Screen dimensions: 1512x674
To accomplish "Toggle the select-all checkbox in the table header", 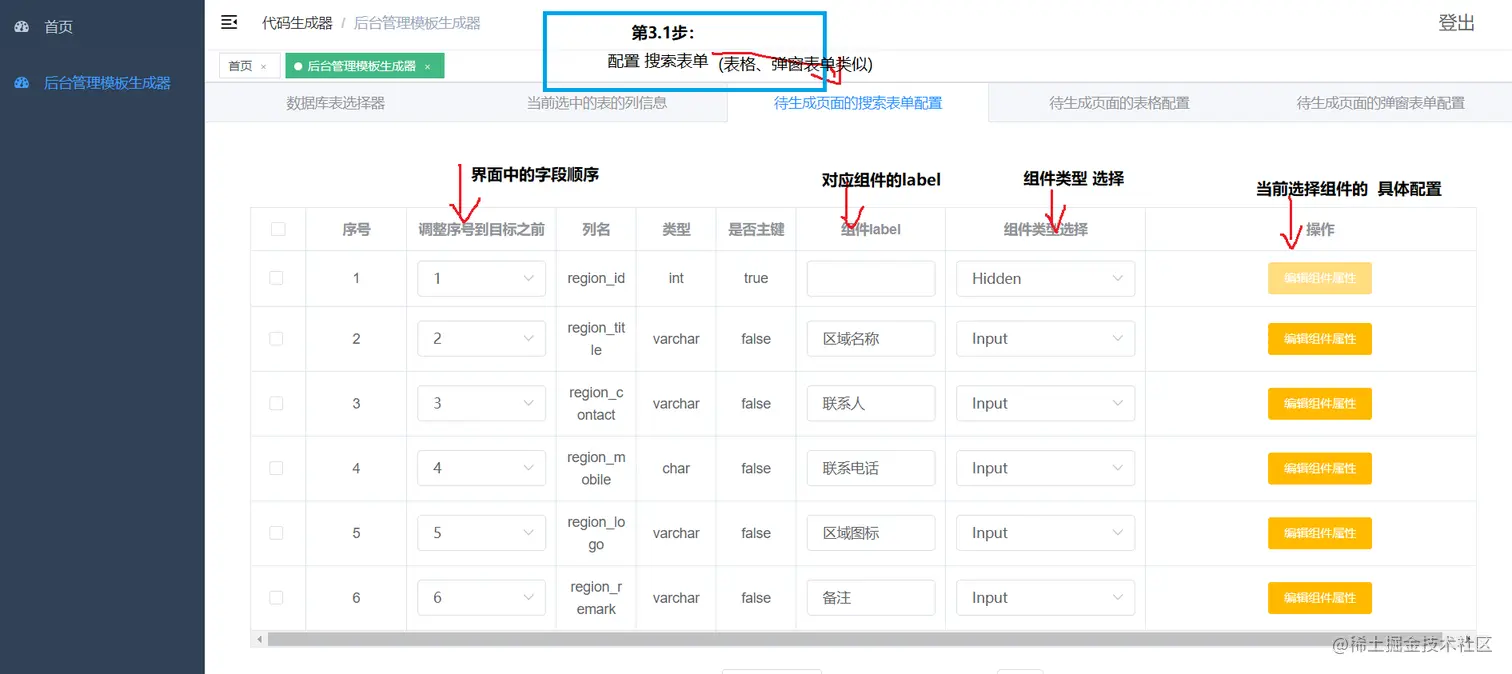I will pyautogui.click(x=277, y=229).
